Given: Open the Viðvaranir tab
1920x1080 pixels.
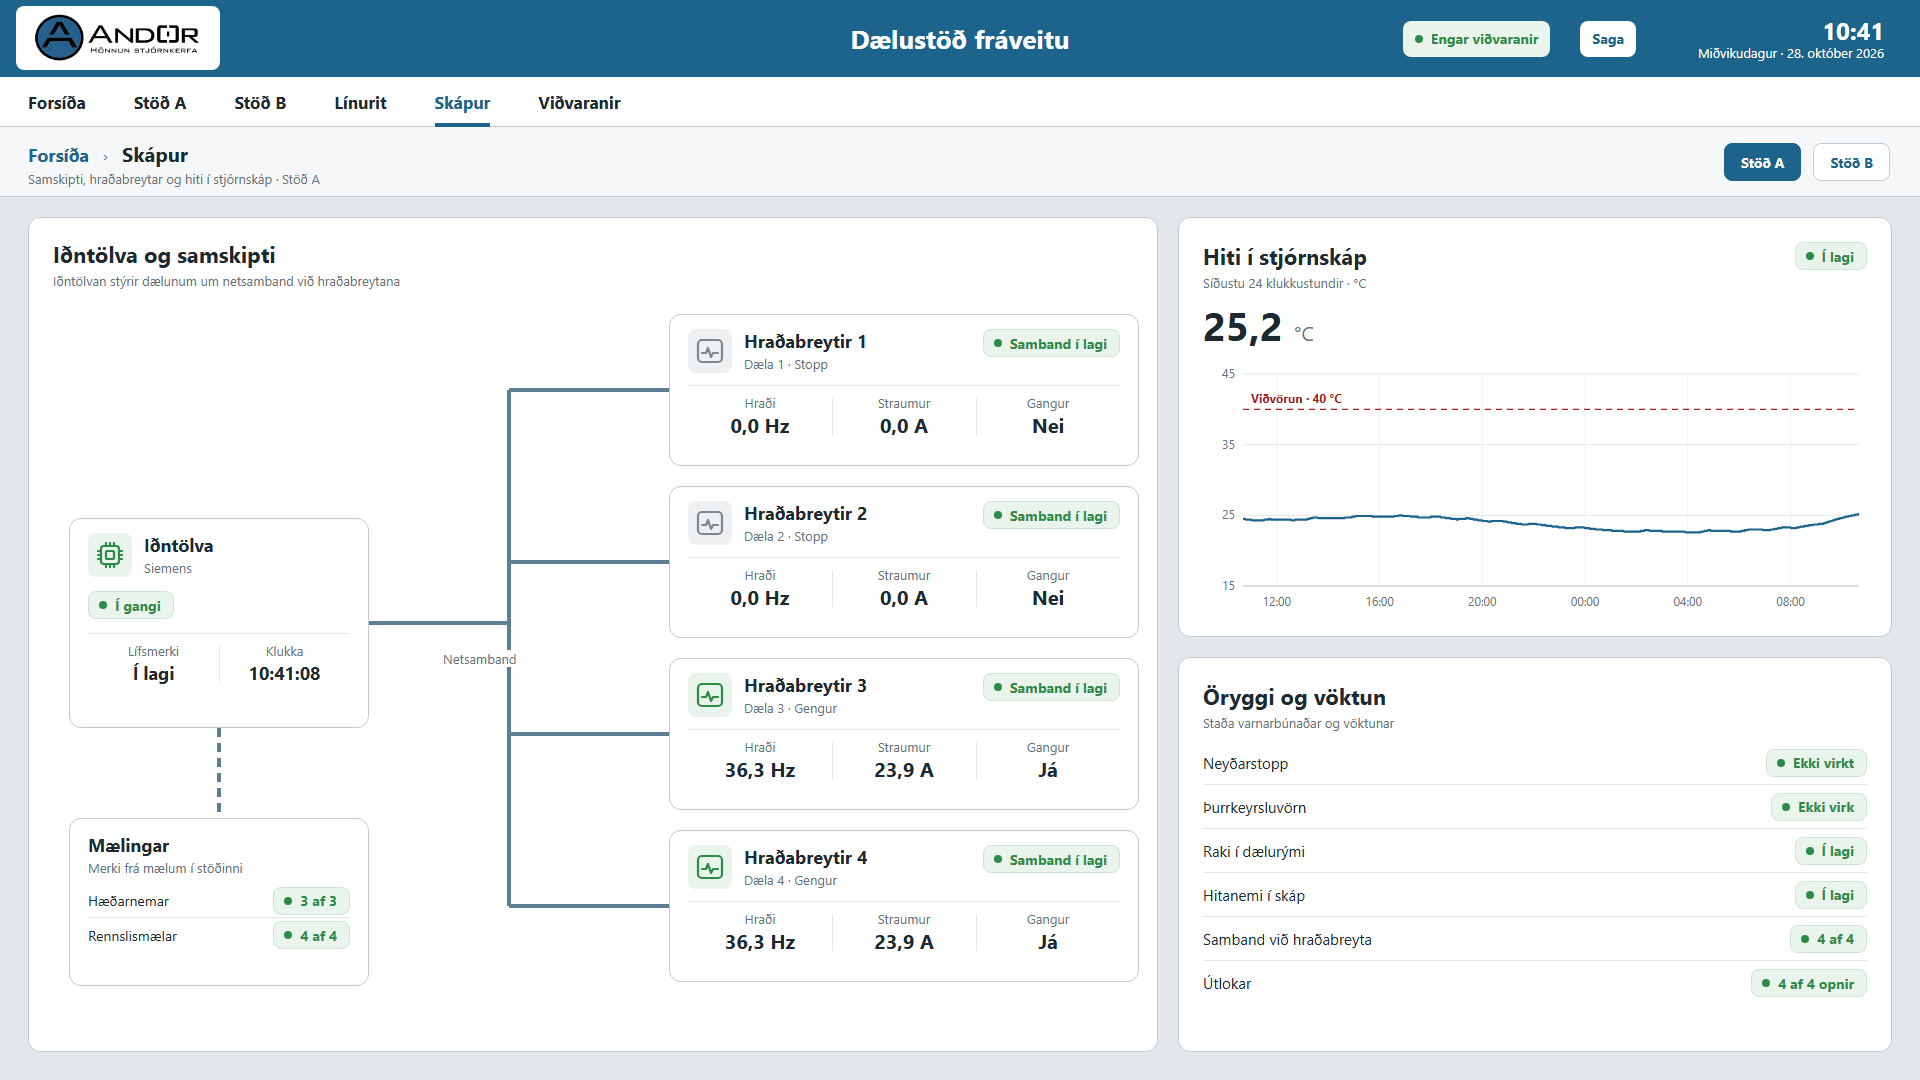Looking at the screenshot, I should pos(579,103).
